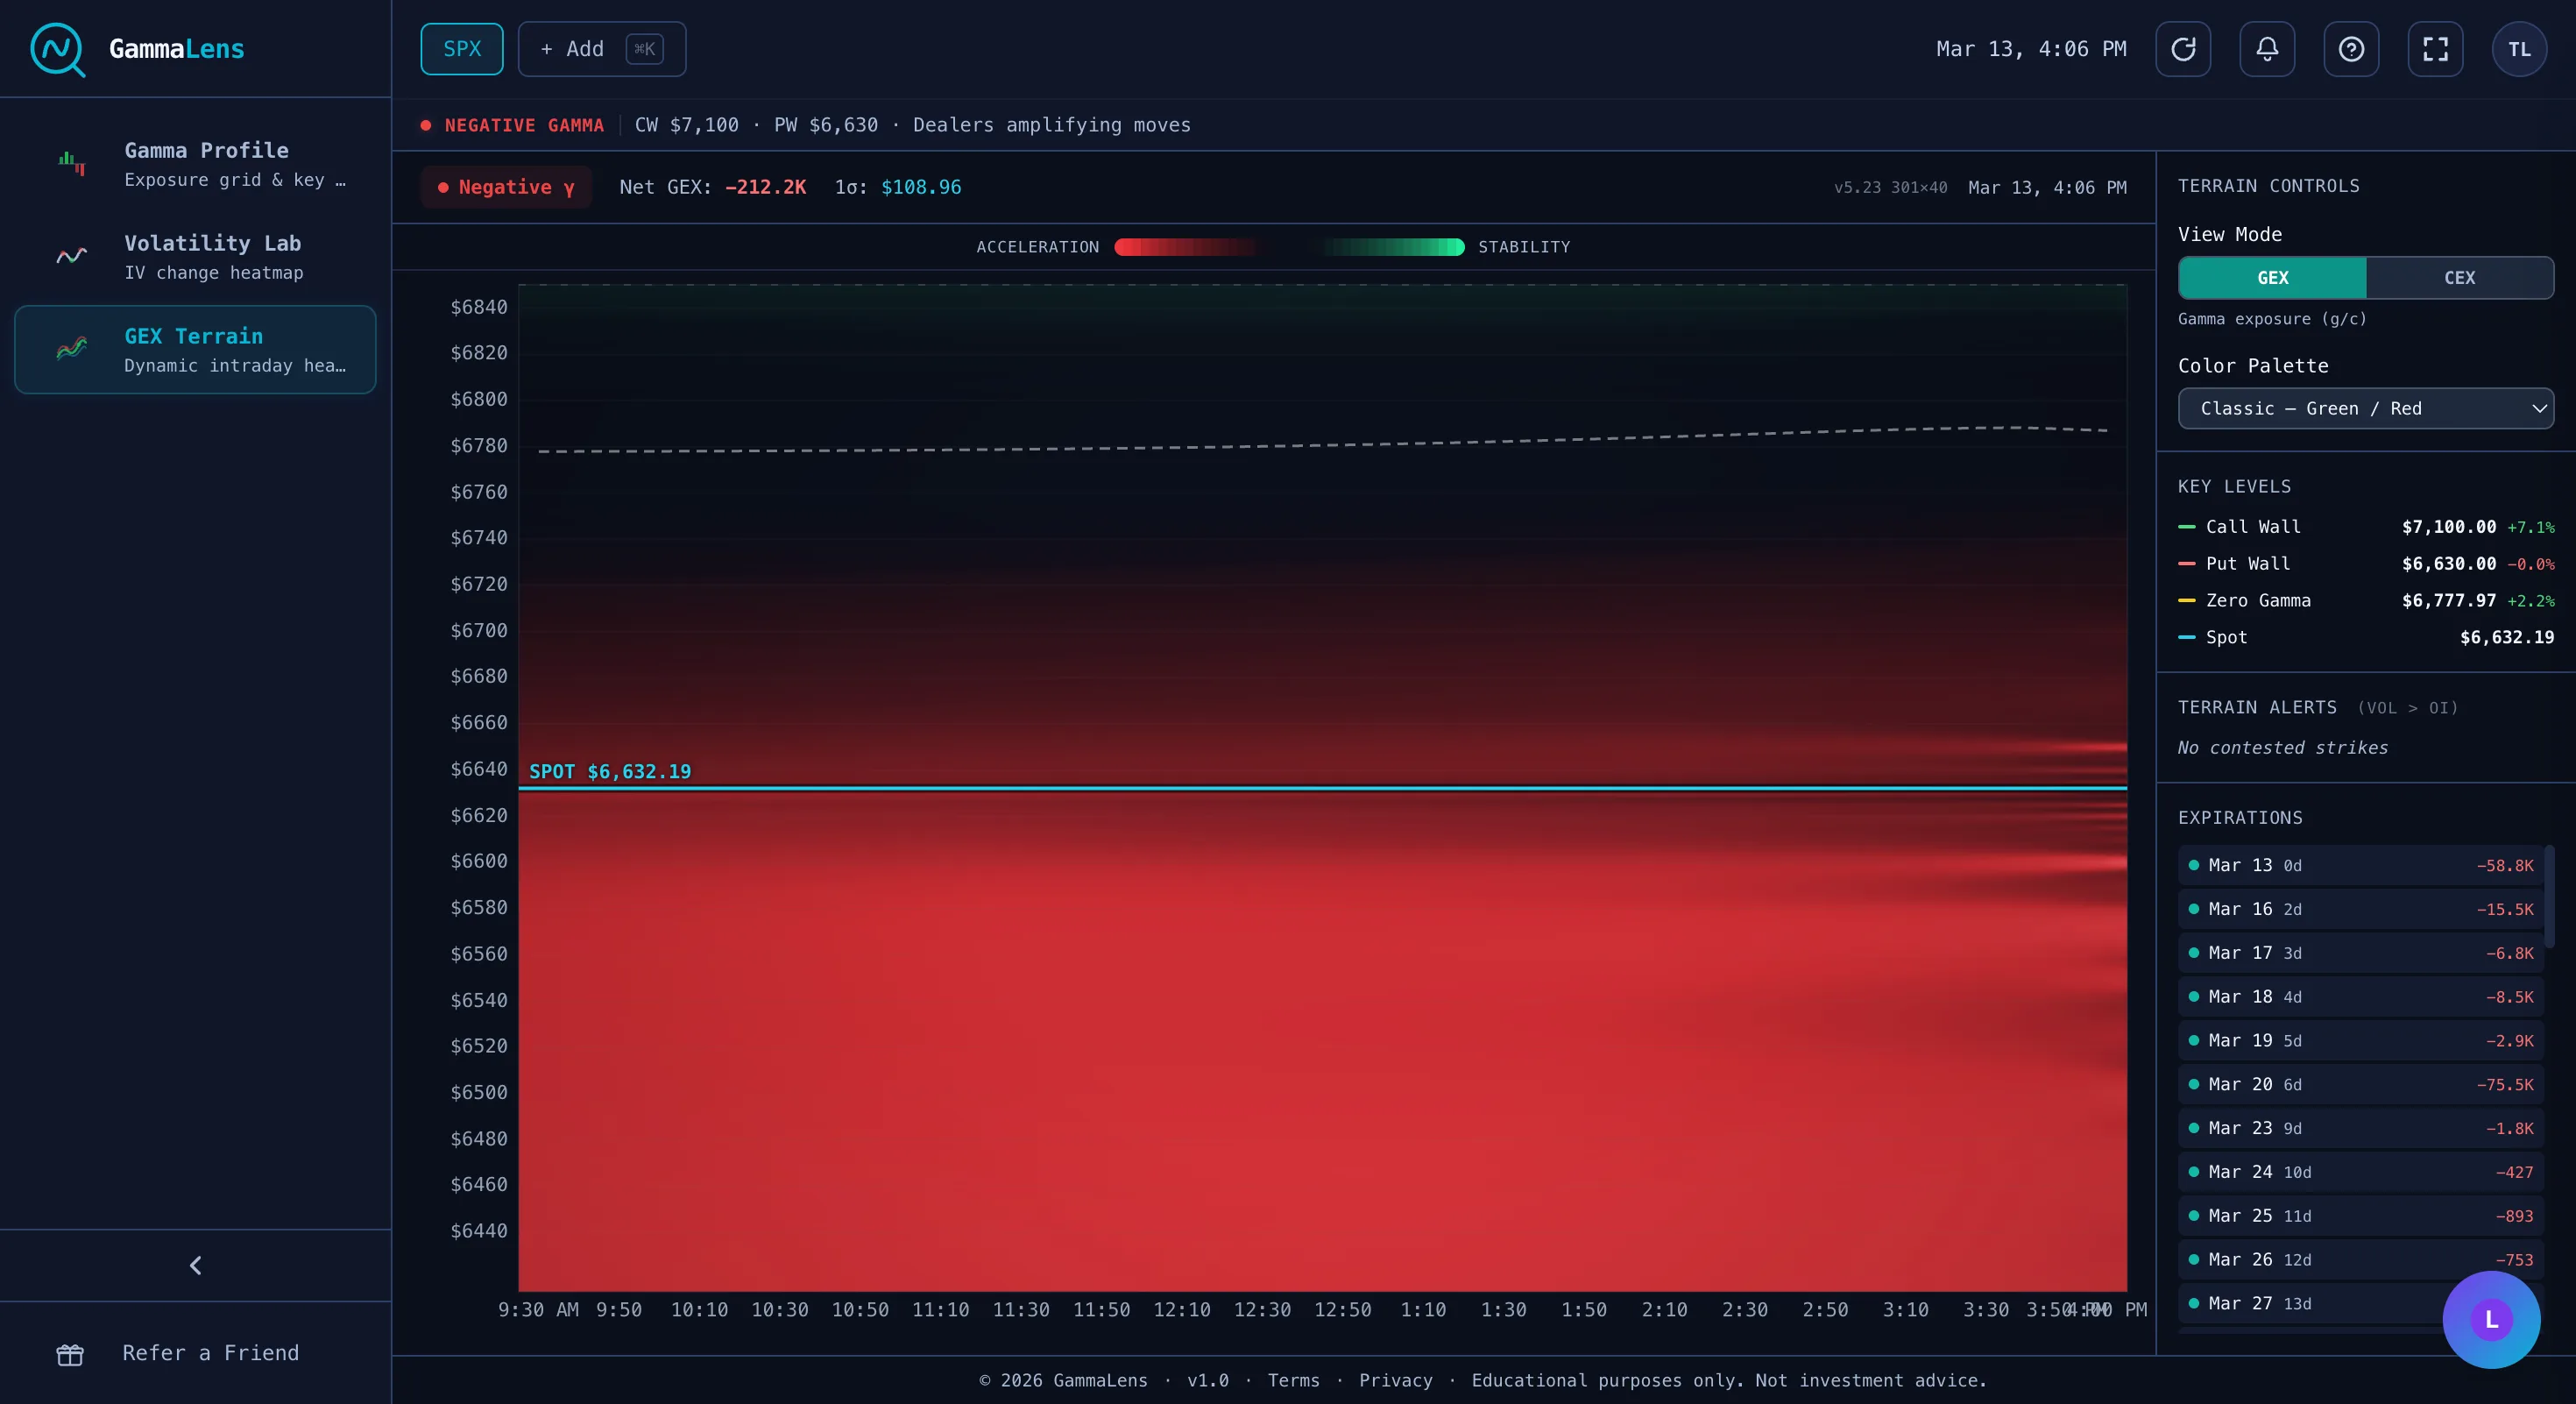Collapse the left sidebar
Image resolution: width=2576 pixels, height=1404 pixels.
tap(196, 1265)
